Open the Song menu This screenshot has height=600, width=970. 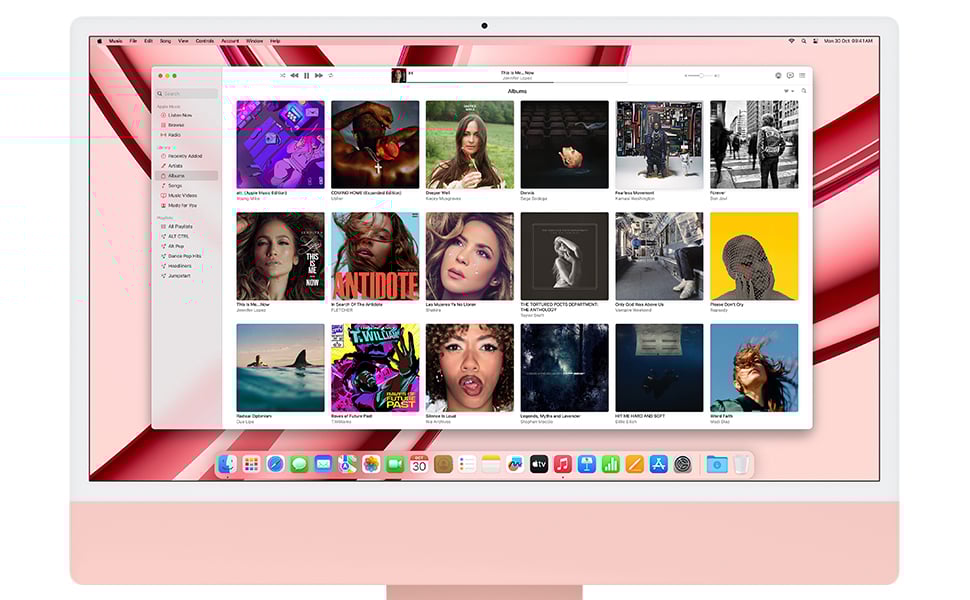click(165, 41)
